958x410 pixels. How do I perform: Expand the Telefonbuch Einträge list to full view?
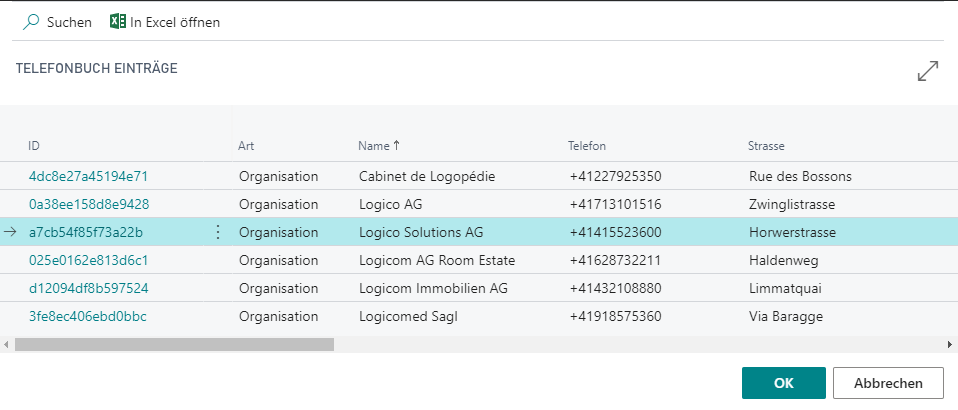[927, 71]
